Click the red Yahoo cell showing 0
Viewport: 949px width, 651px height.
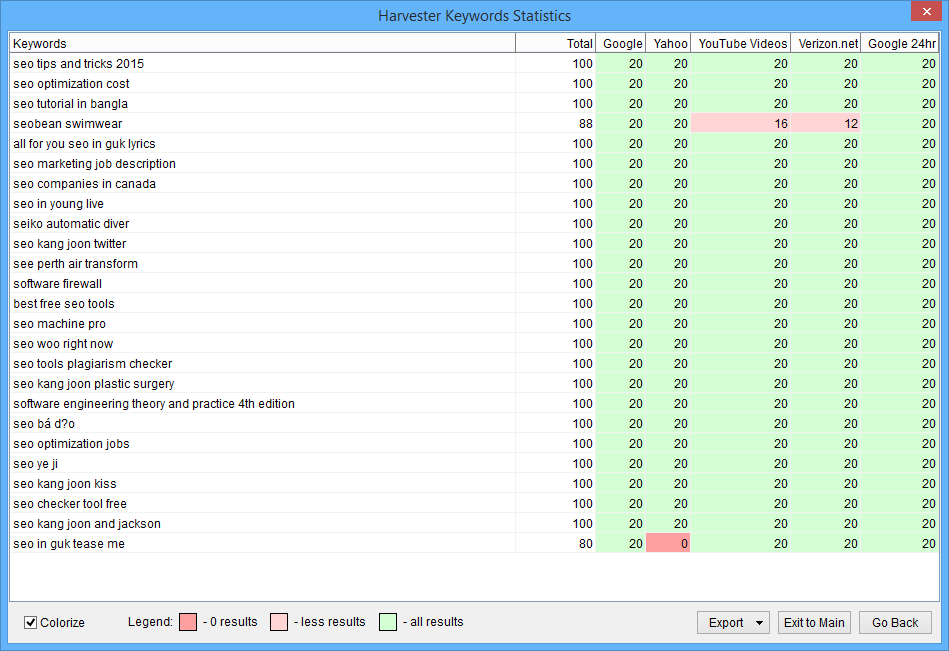pyautogui.click(x=668, y=544)
